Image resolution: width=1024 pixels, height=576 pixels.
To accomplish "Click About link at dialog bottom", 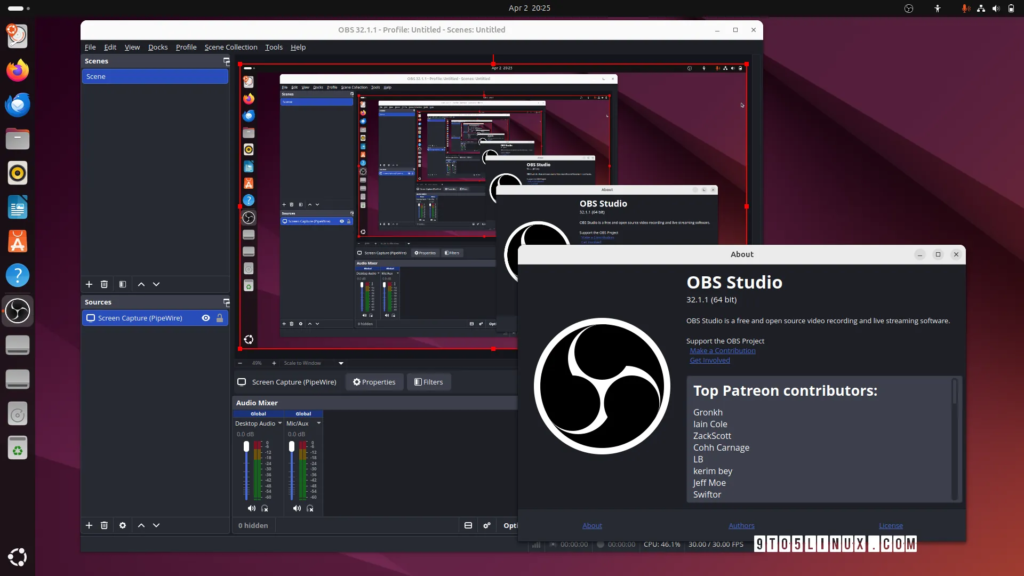I will point(592,525).
